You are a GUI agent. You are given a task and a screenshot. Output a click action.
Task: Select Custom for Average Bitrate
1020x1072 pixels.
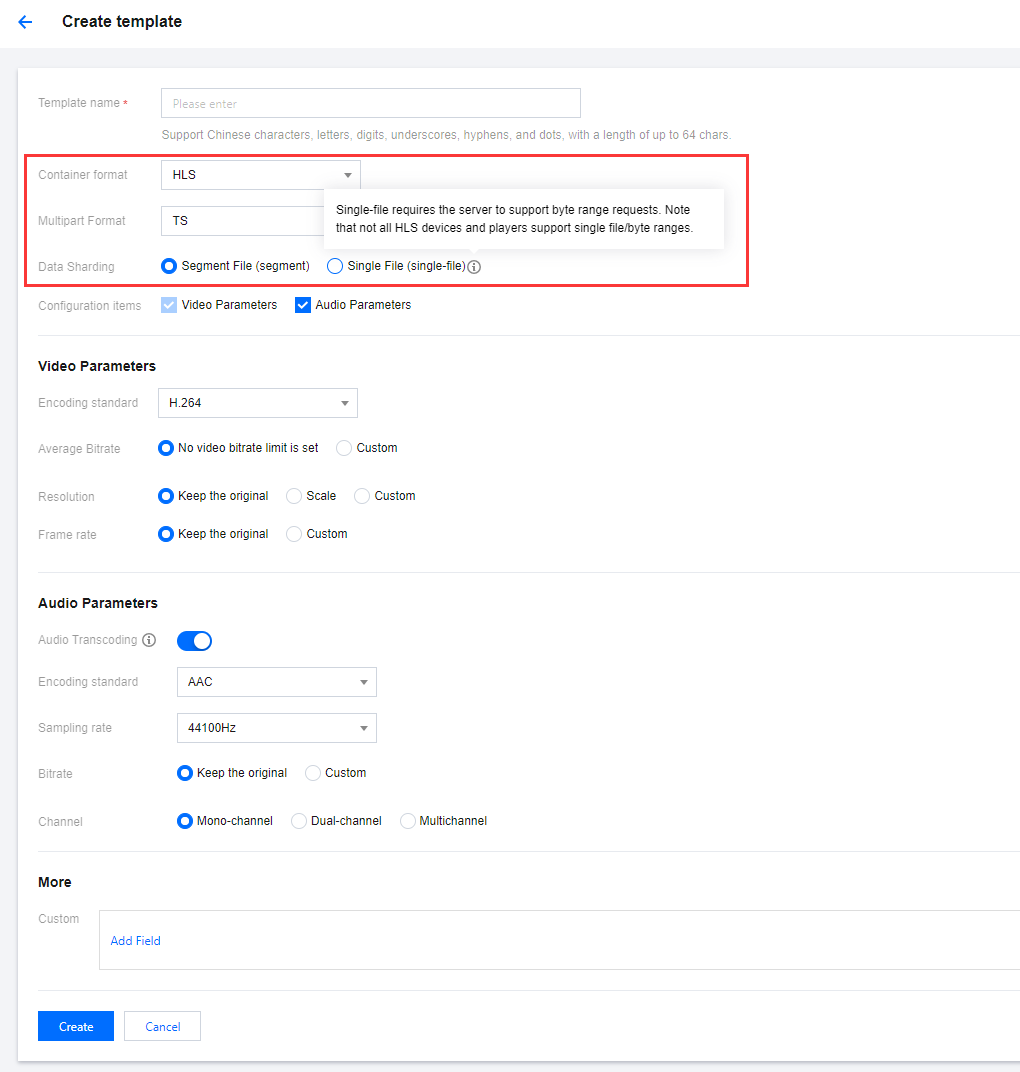344,448
